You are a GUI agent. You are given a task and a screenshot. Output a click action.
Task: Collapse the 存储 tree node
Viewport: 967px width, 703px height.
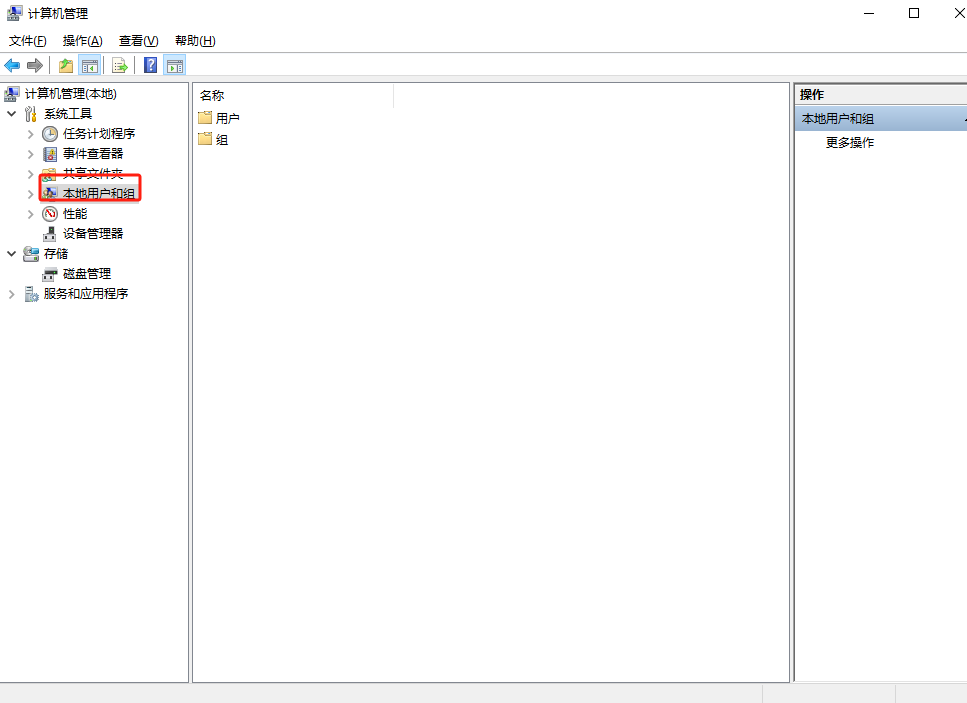pyautogui.click(x=11, y=253)
